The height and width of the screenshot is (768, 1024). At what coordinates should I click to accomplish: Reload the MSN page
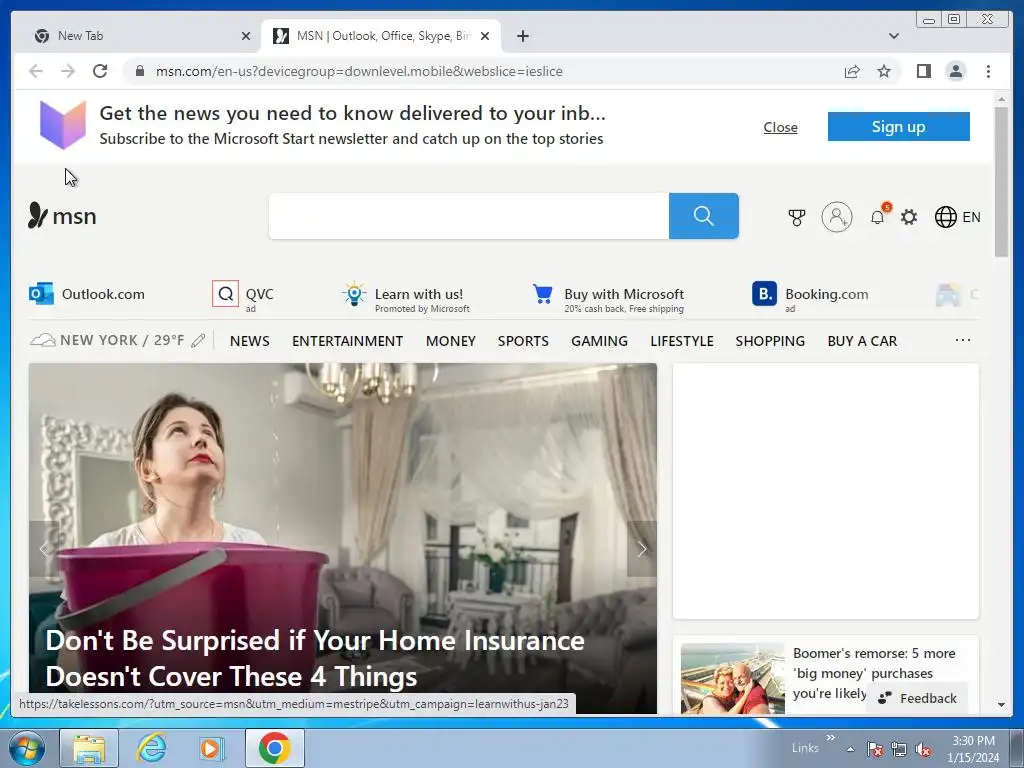[100, 71]
